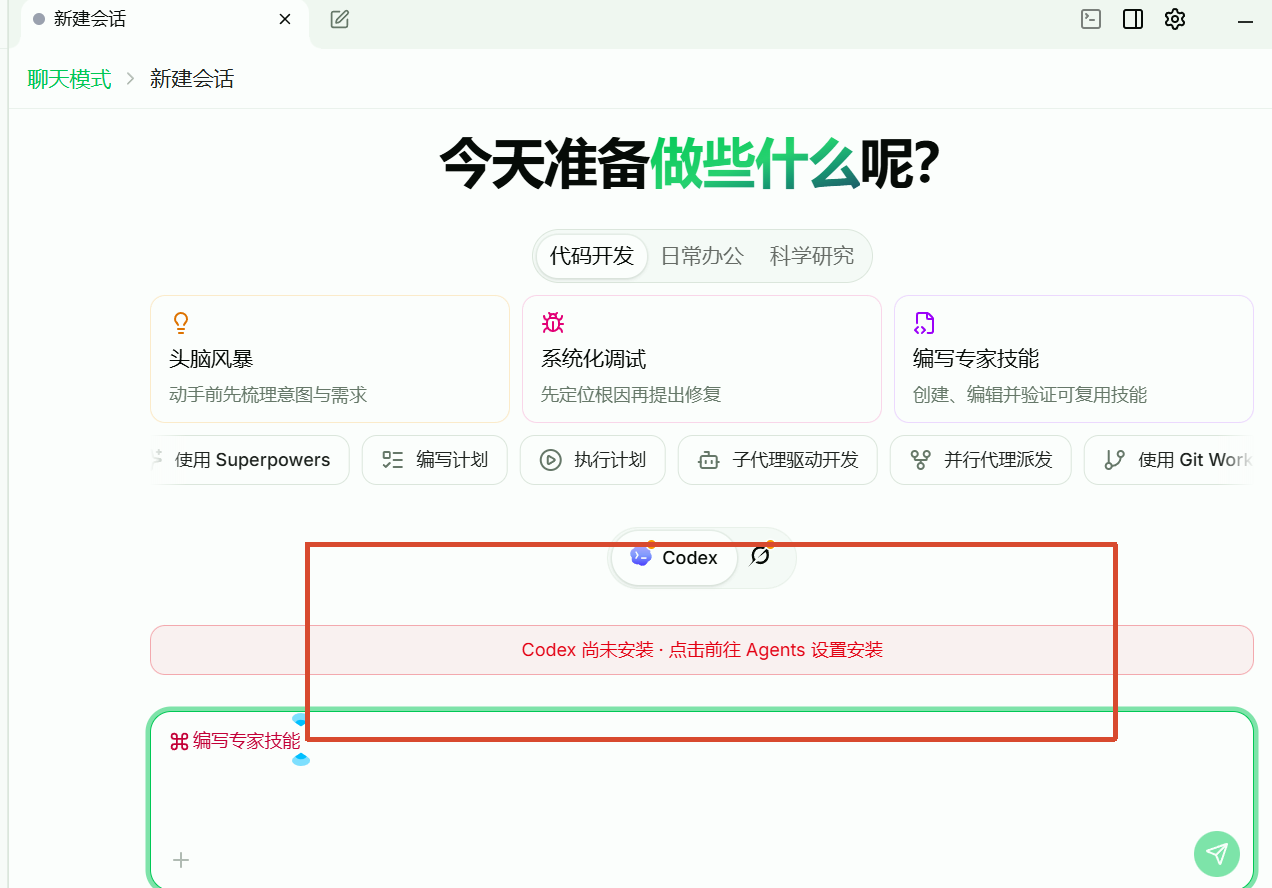Click the bug icon on 系统化调试

pyautogui.click(x=553, y=323)
